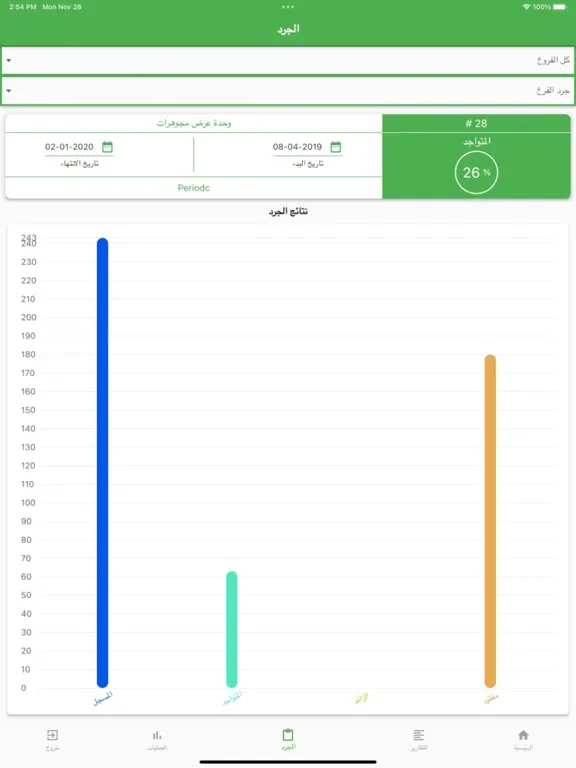Select the Inventory (الجرد) clipboard tab
The height and width of the screenshot is (768, 576).
[288, 740]
